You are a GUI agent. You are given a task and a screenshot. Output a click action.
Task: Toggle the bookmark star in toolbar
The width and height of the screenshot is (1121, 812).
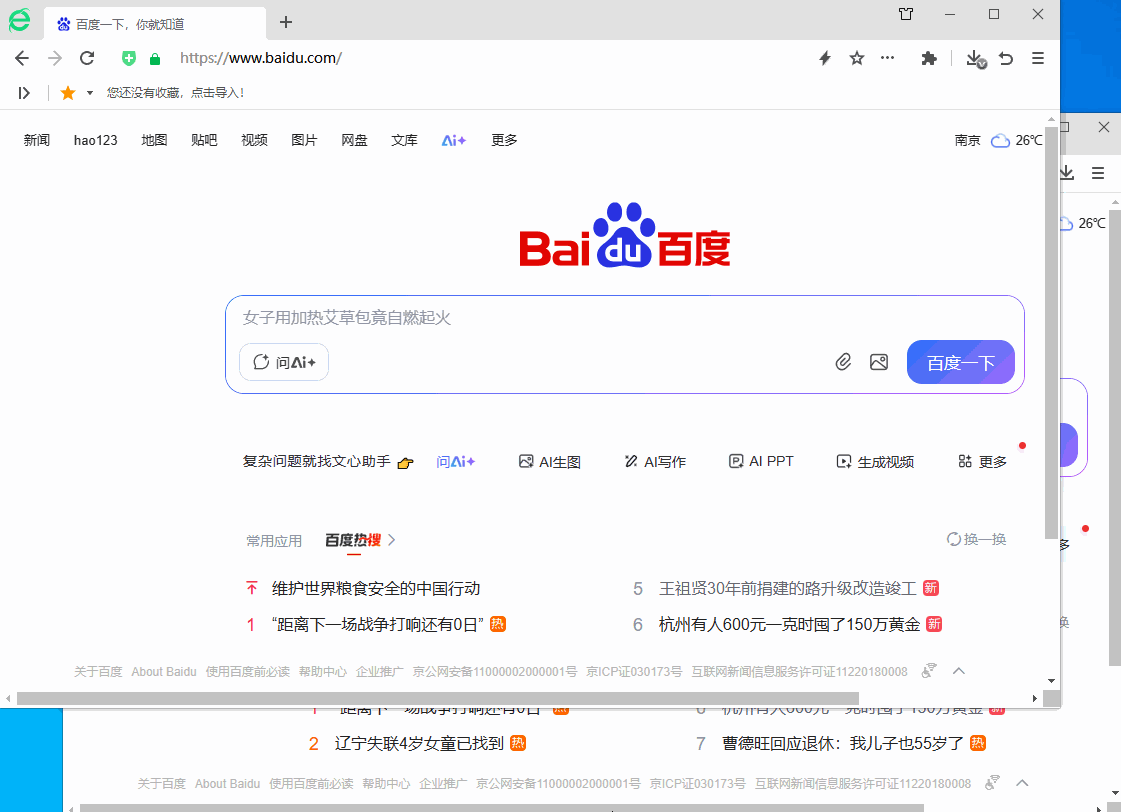(x=856, y=58)
